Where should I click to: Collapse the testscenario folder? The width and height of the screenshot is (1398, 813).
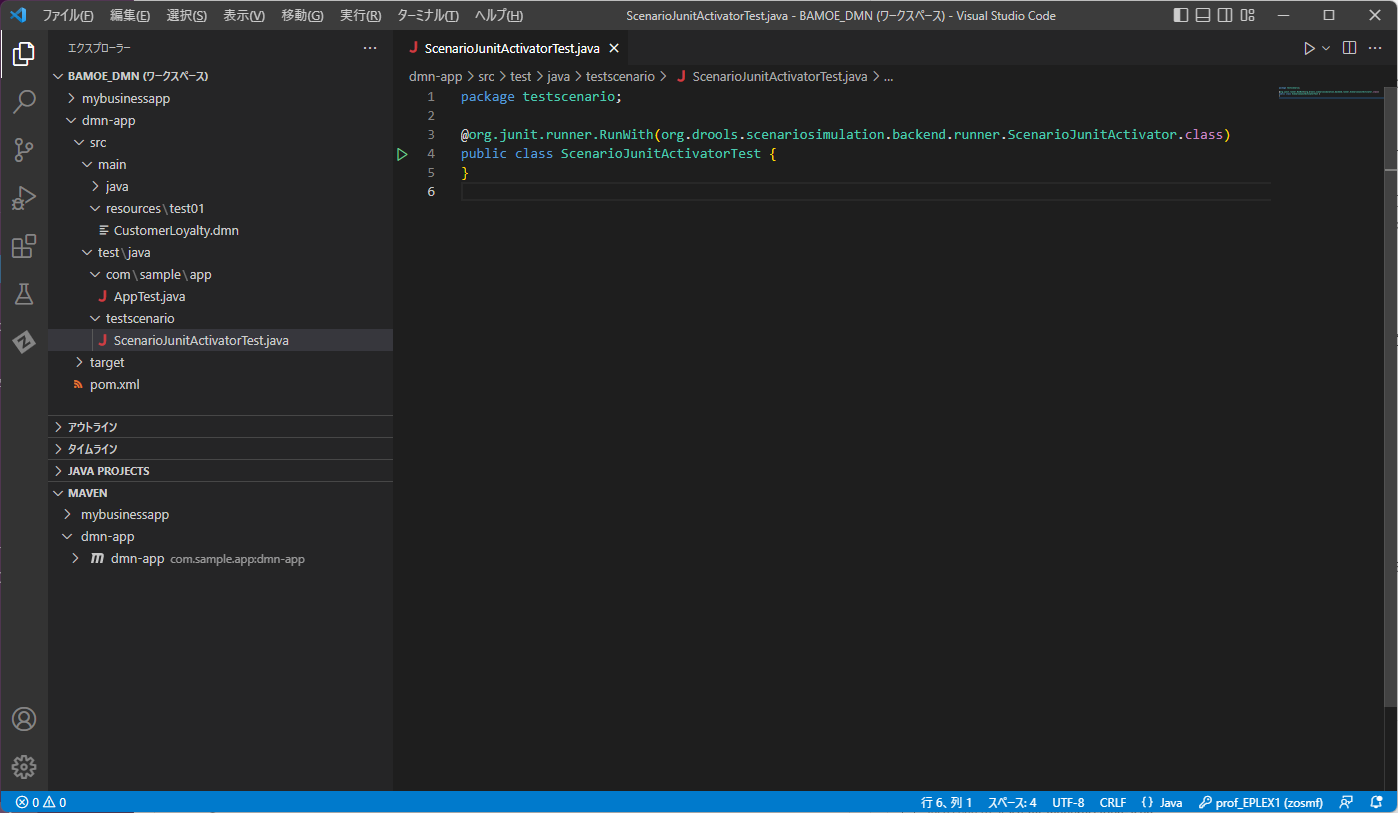point(220,318)
